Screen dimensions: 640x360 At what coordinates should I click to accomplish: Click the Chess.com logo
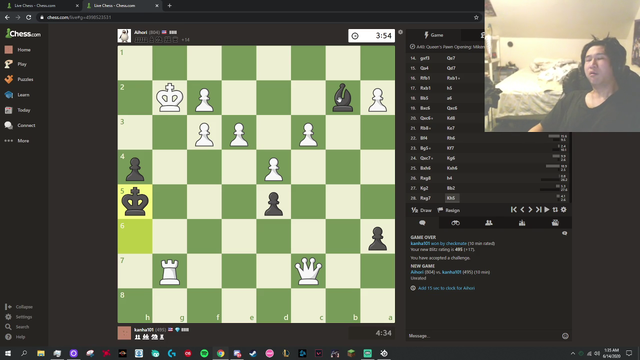pyautogui.click(x=23, y=34)
